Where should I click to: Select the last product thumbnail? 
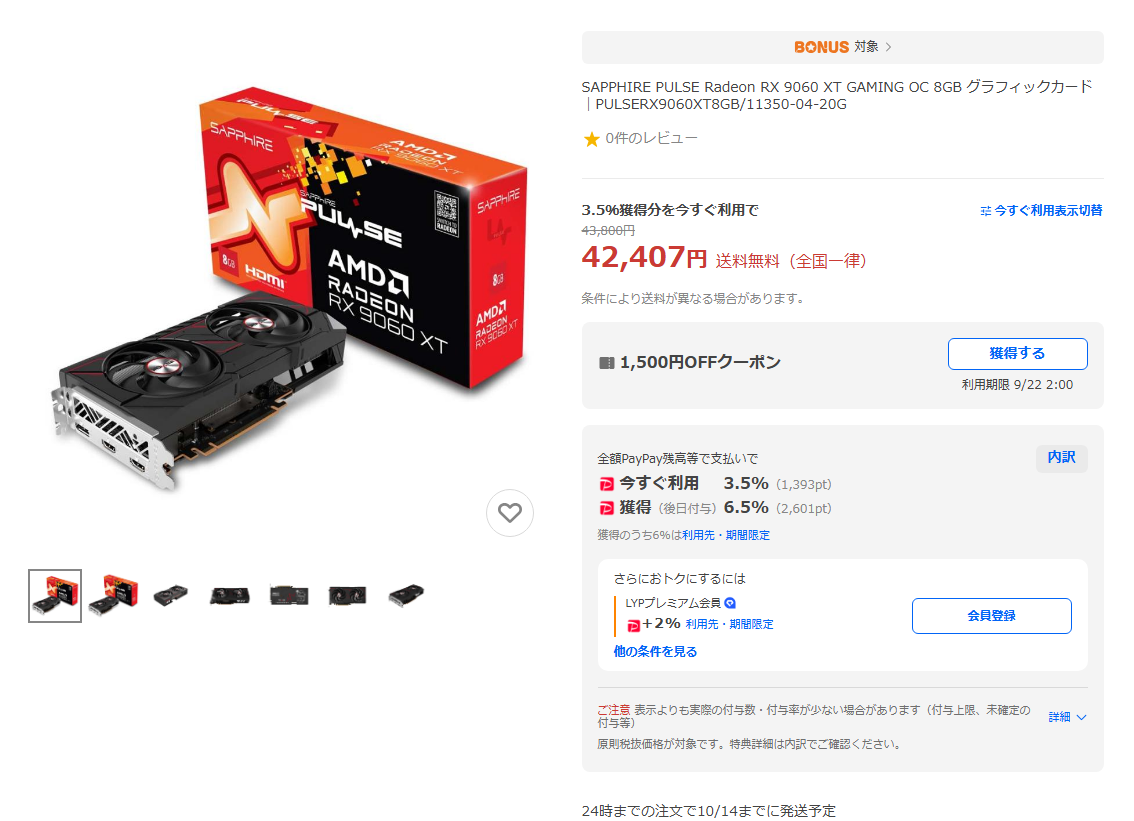(x=406, y=596)
